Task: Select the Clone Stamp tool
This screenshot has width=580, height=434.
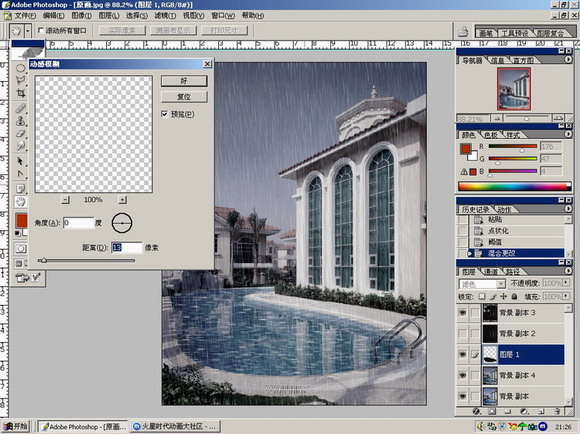Action: click(x=21, y=121)
